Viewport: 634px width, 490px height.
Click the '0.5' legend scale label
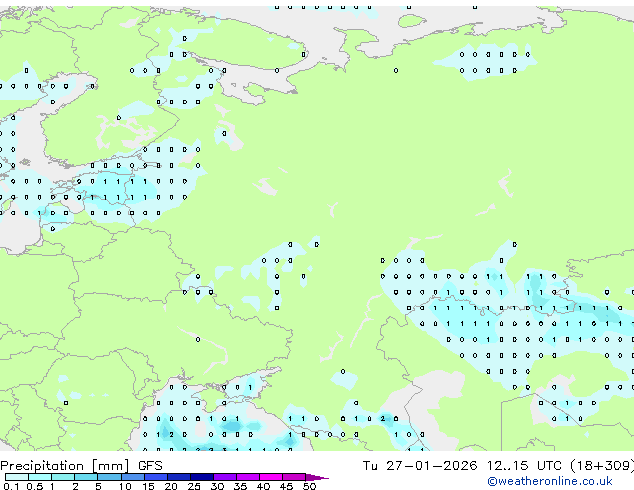[34, 486]
